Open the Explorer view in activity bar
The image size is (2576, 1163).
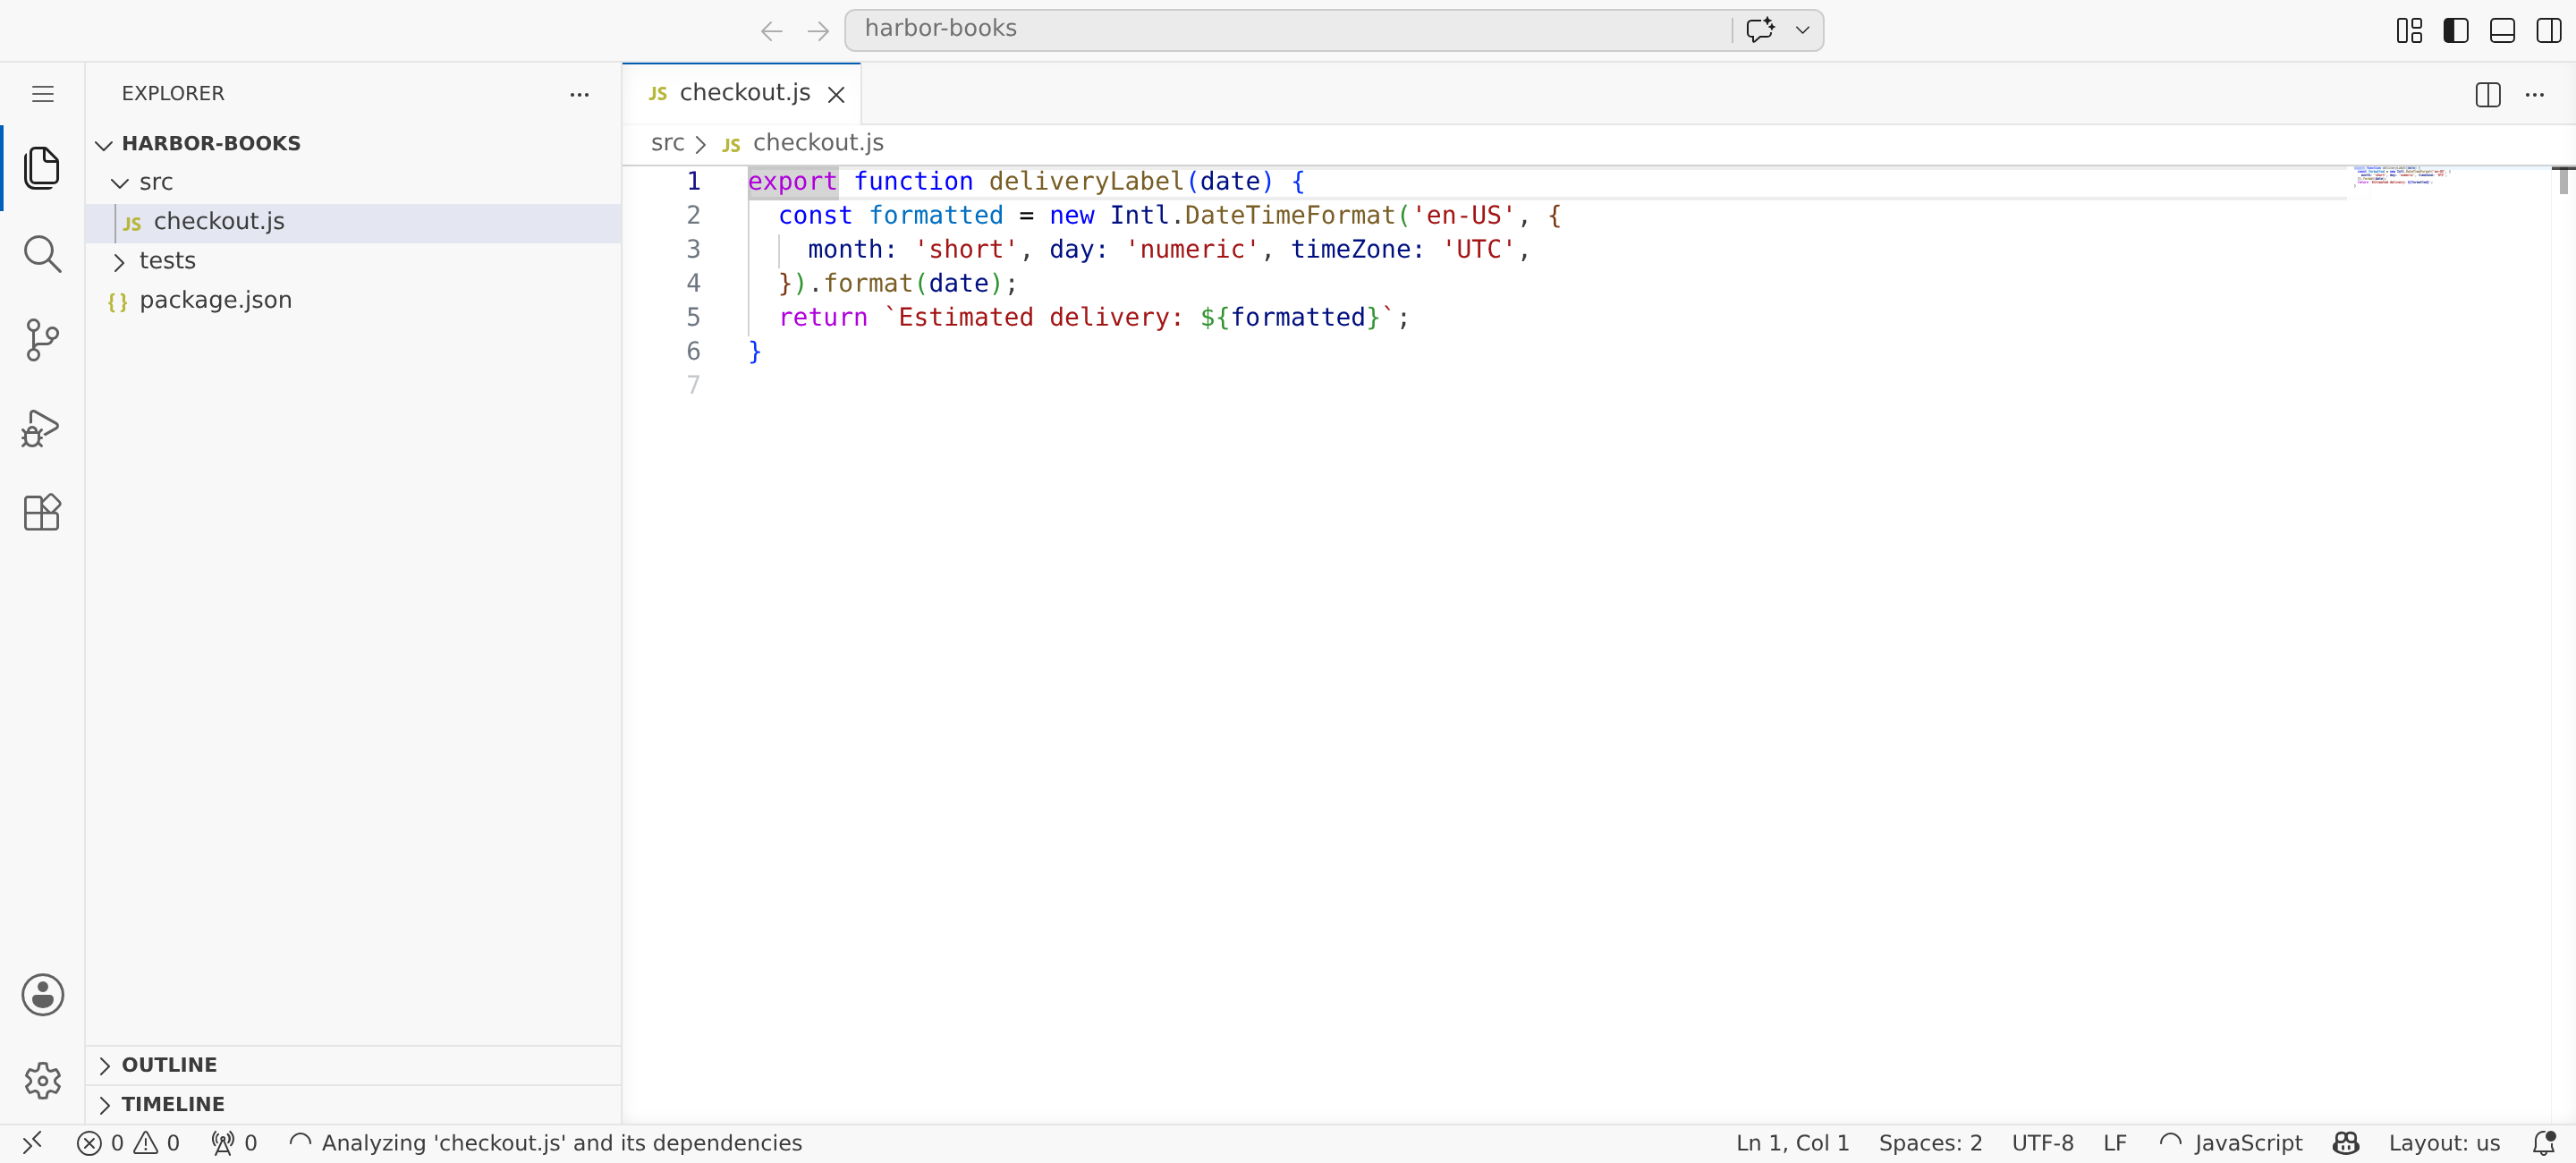42,168
